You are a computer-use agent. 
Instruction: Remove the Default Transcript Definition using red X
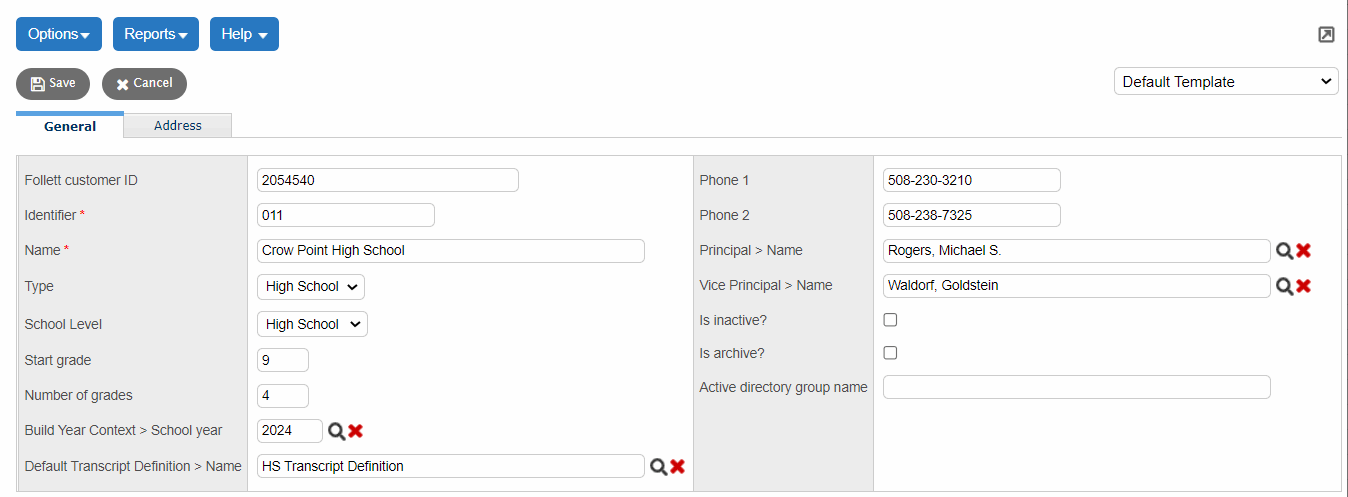click(677, 466)
